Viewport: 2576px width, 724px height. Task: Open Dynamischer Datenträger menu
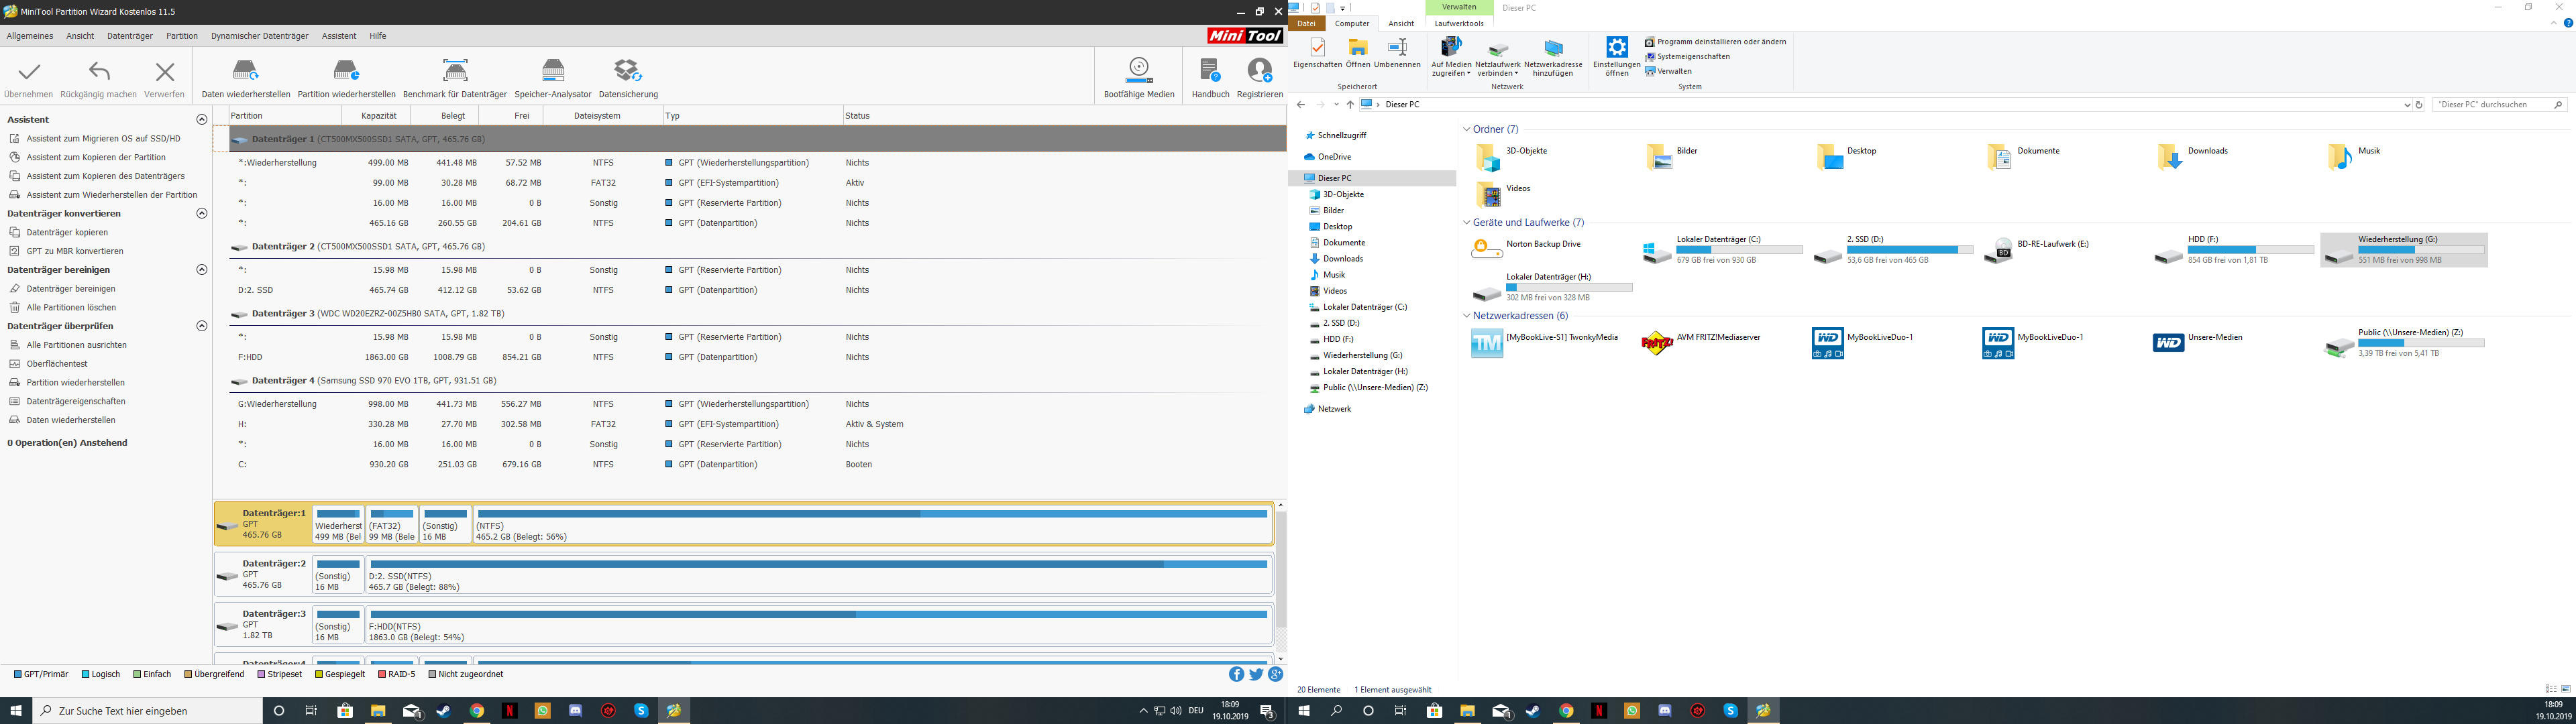(259, 36)
